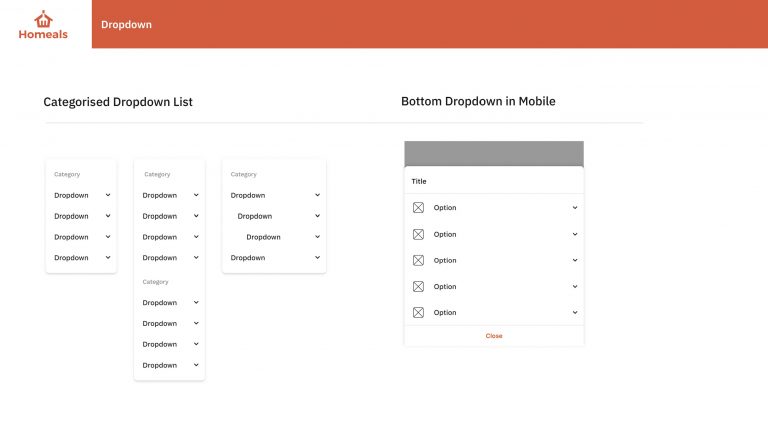This screenshot has height=432, width=768.
Task: Expand the first Option chevron in mobile panel
Action: click(x=575, y=208)
